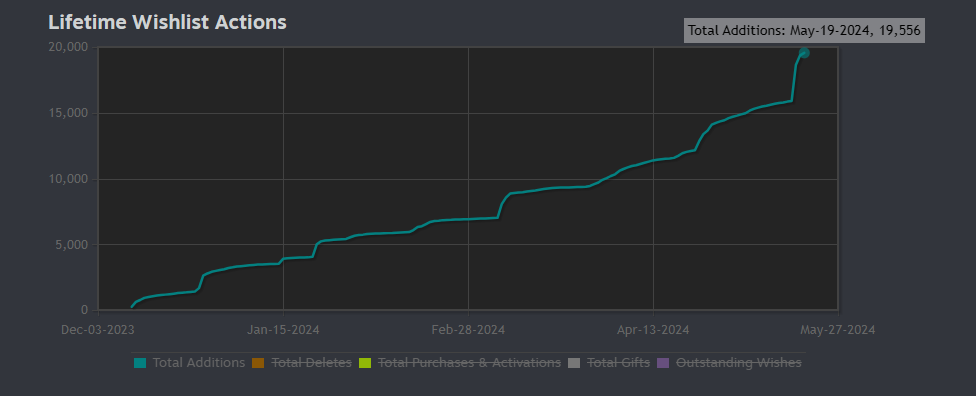Image resolution: width=976 pixels, height=396 pixels.
Task: Click the Feb-28-2024 x-axis label
Action: (x=468, y=330)
